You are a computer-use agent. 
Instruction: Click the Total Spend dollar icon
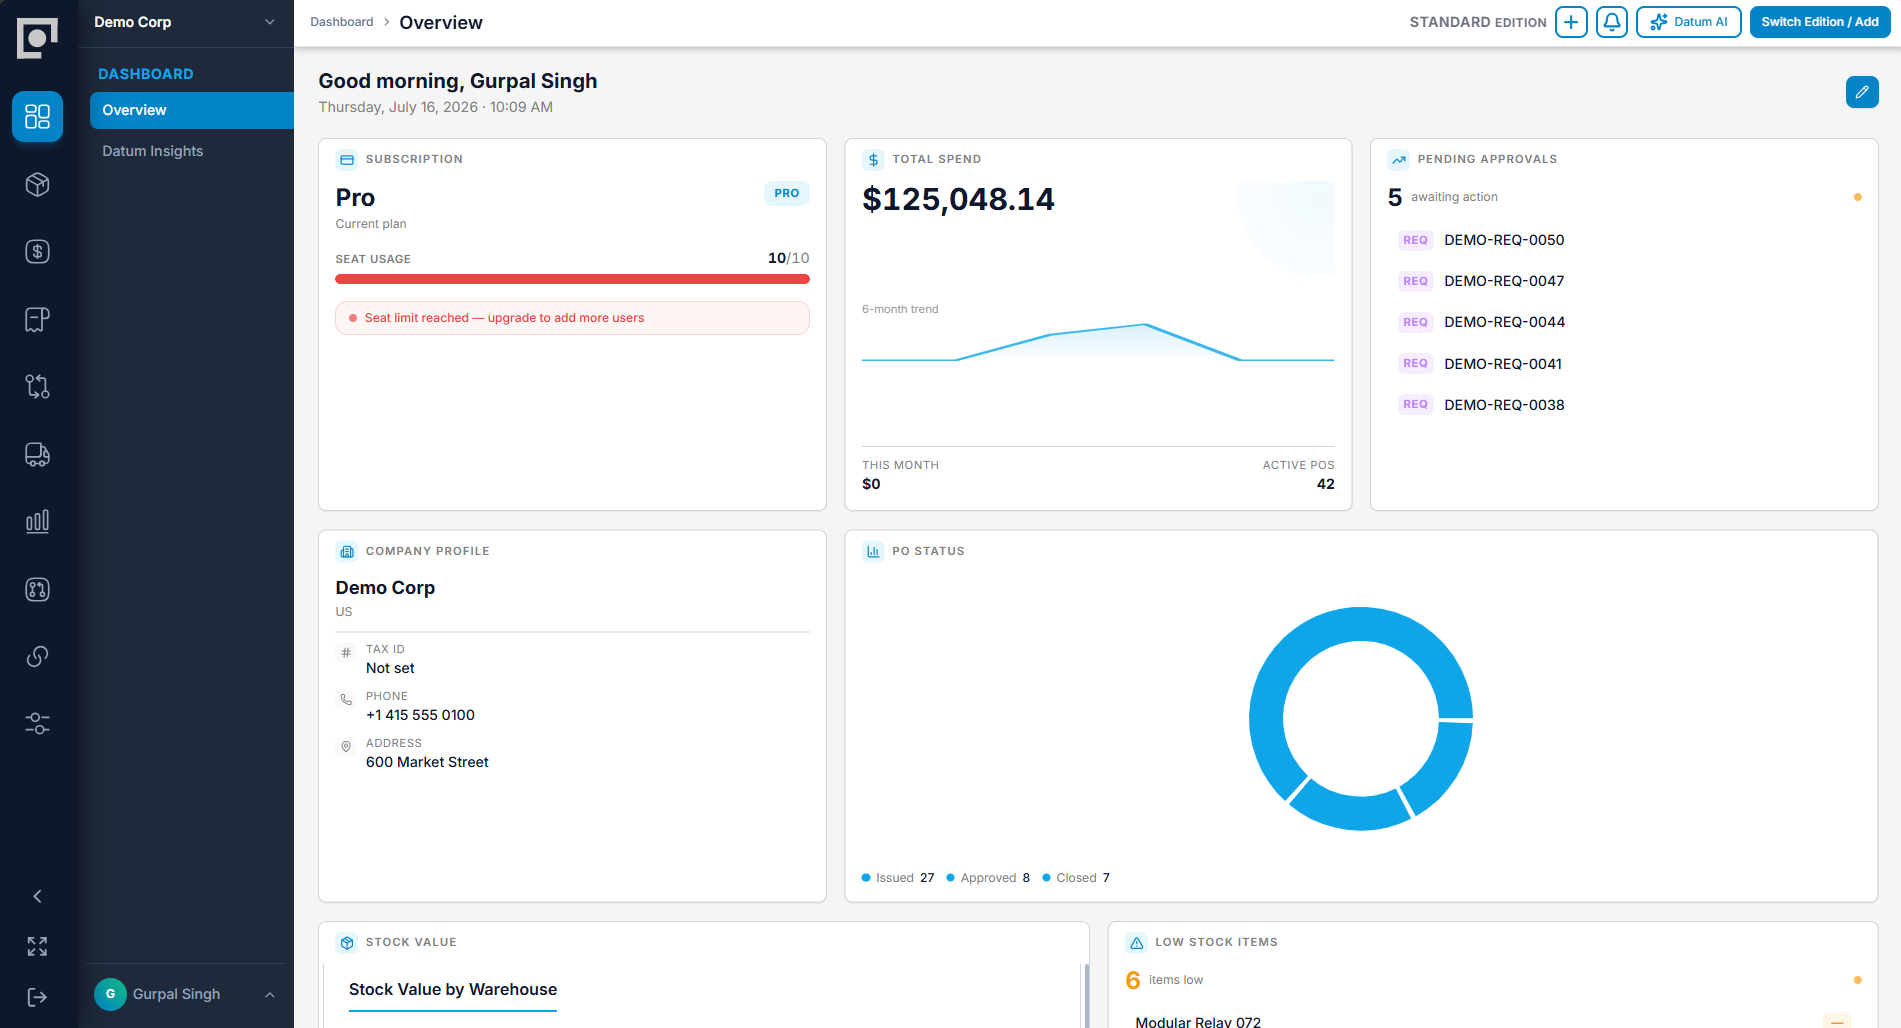coord(873,160)
